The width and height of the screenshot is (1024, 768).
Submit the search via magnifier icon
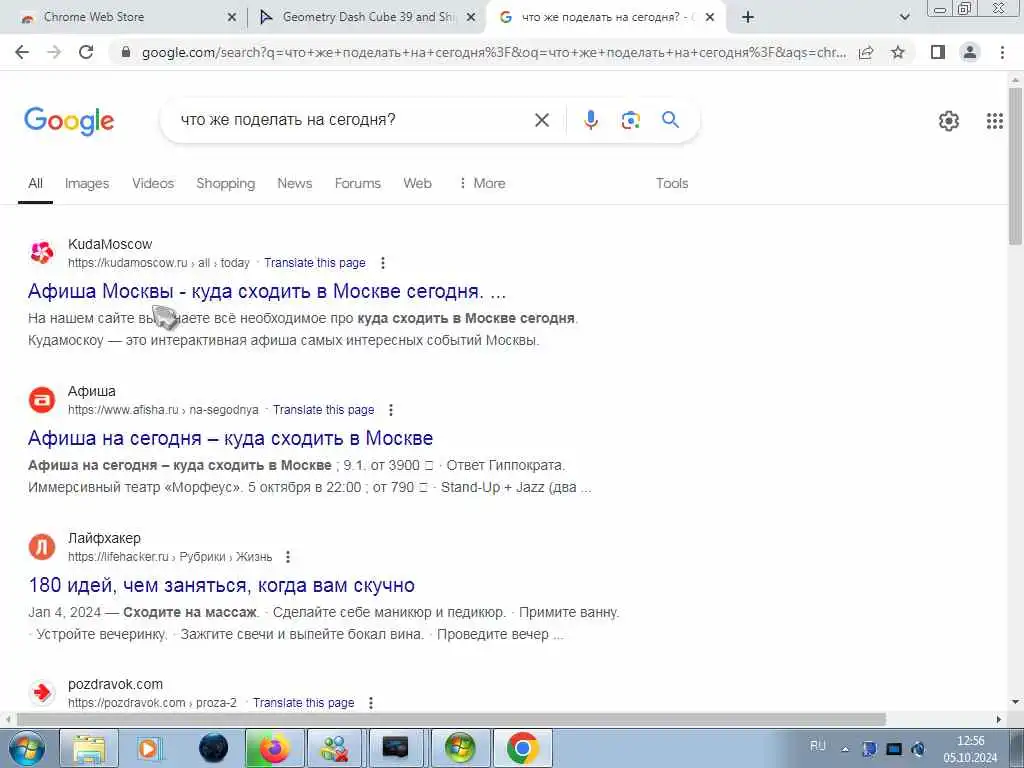click(x=670, y=120)
